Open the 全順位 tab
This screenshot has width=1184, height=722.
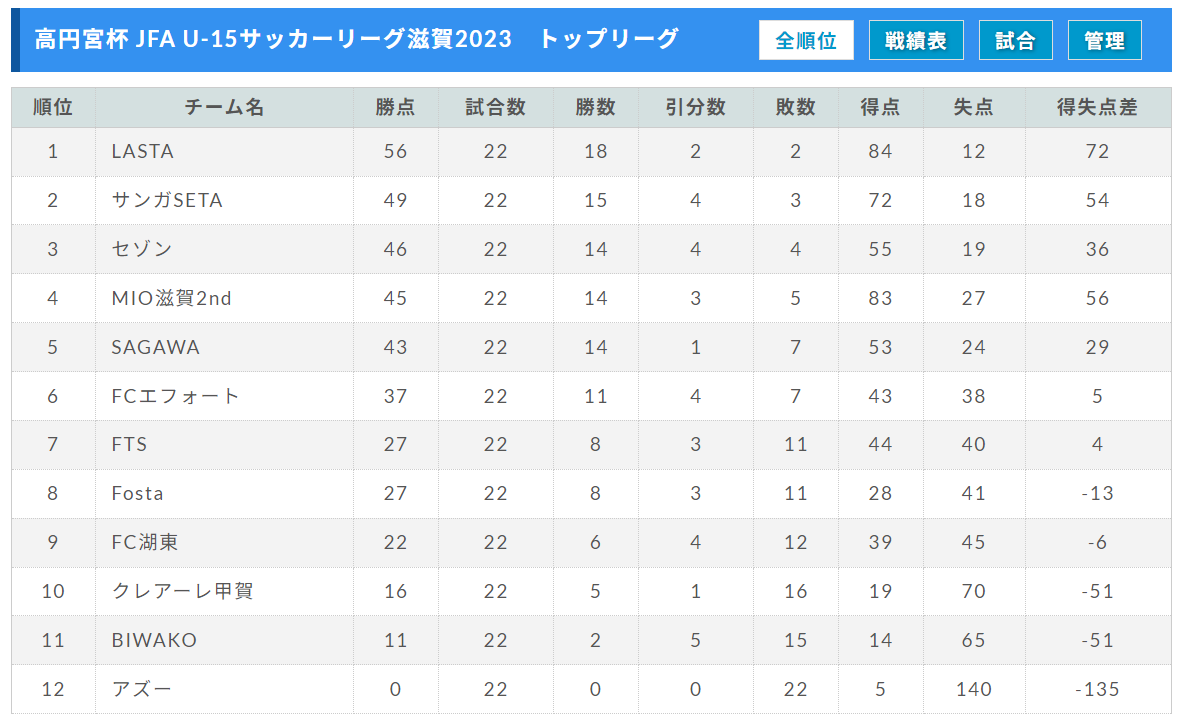[x=806, y=40]
